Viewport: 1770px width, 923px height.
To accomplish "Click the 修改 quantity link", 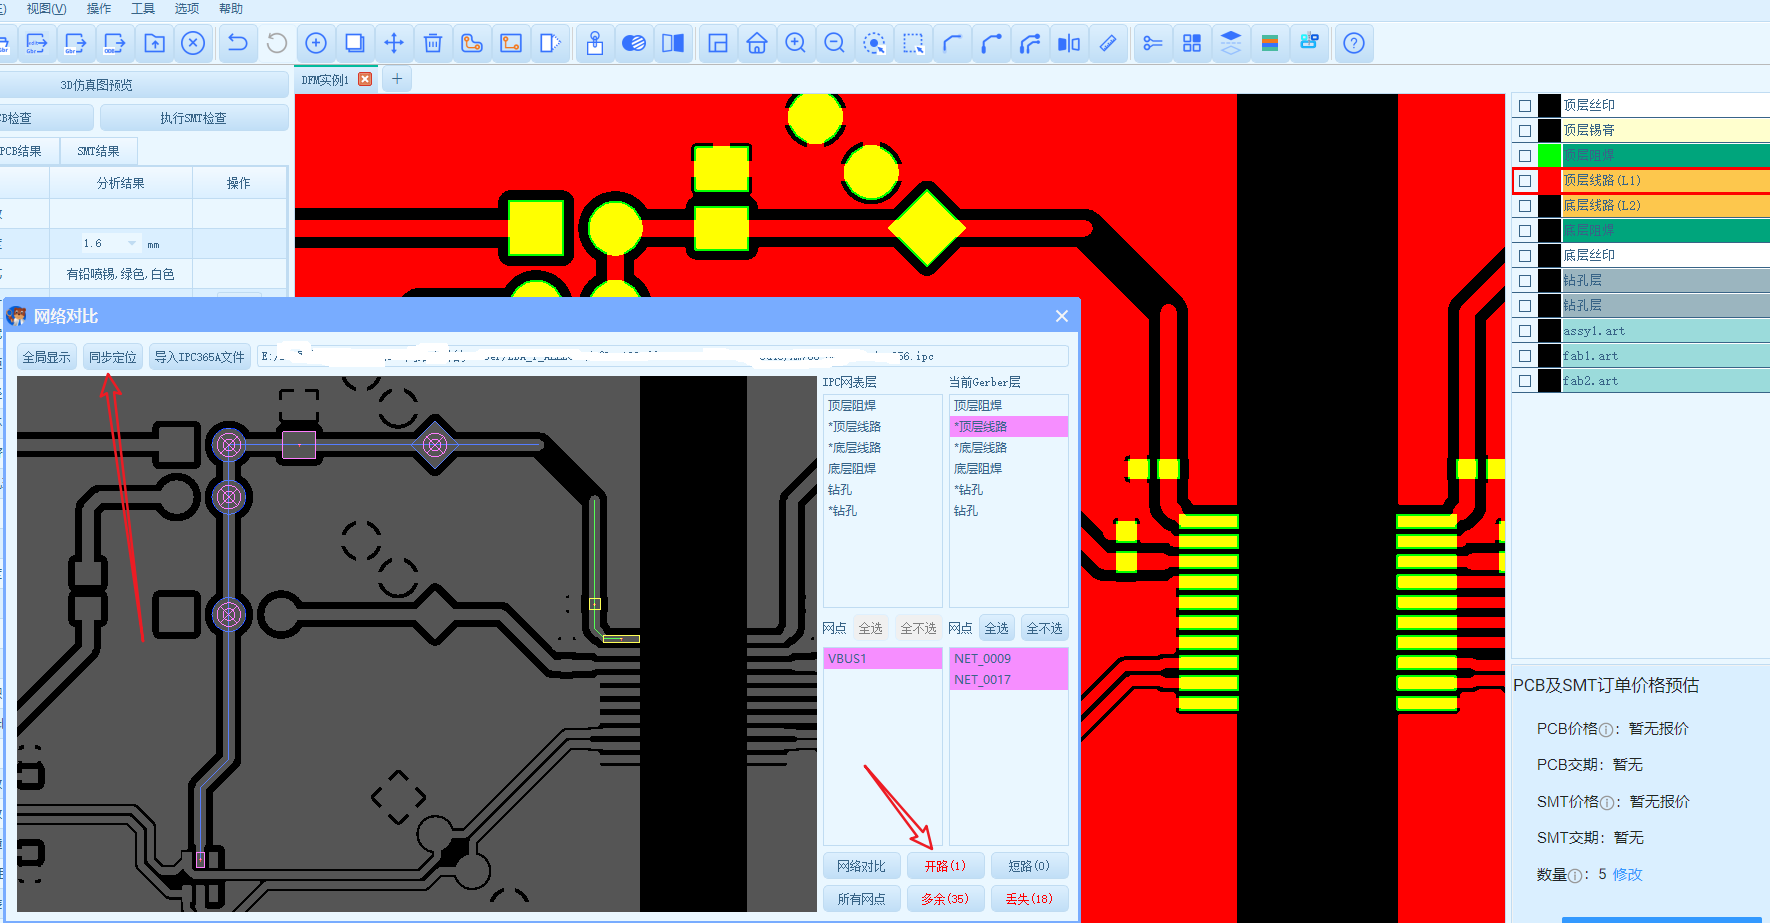I will point(1627,874).
